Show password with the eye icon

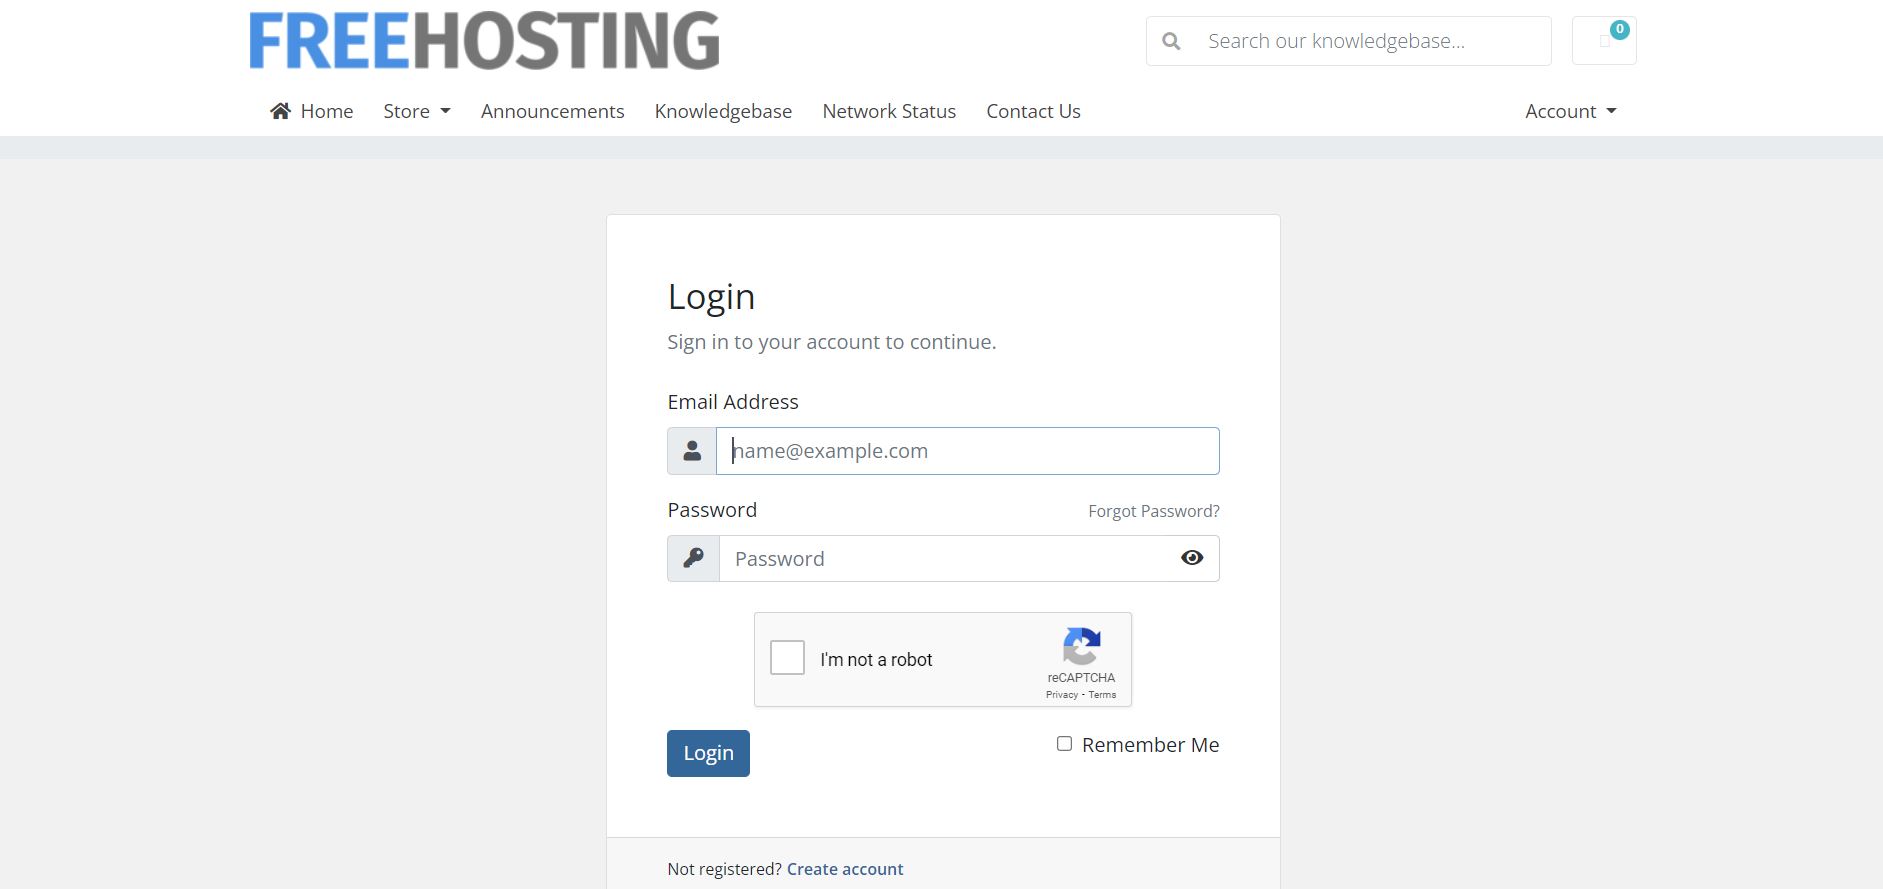pos(1192,558)
